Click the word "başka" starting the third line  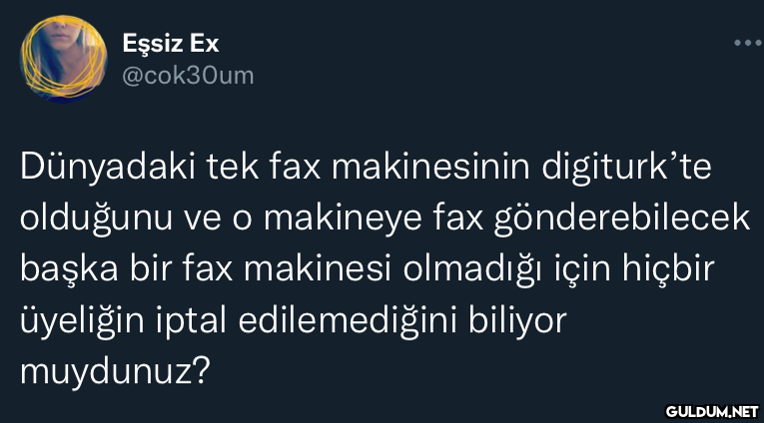(x=69, y=270)
